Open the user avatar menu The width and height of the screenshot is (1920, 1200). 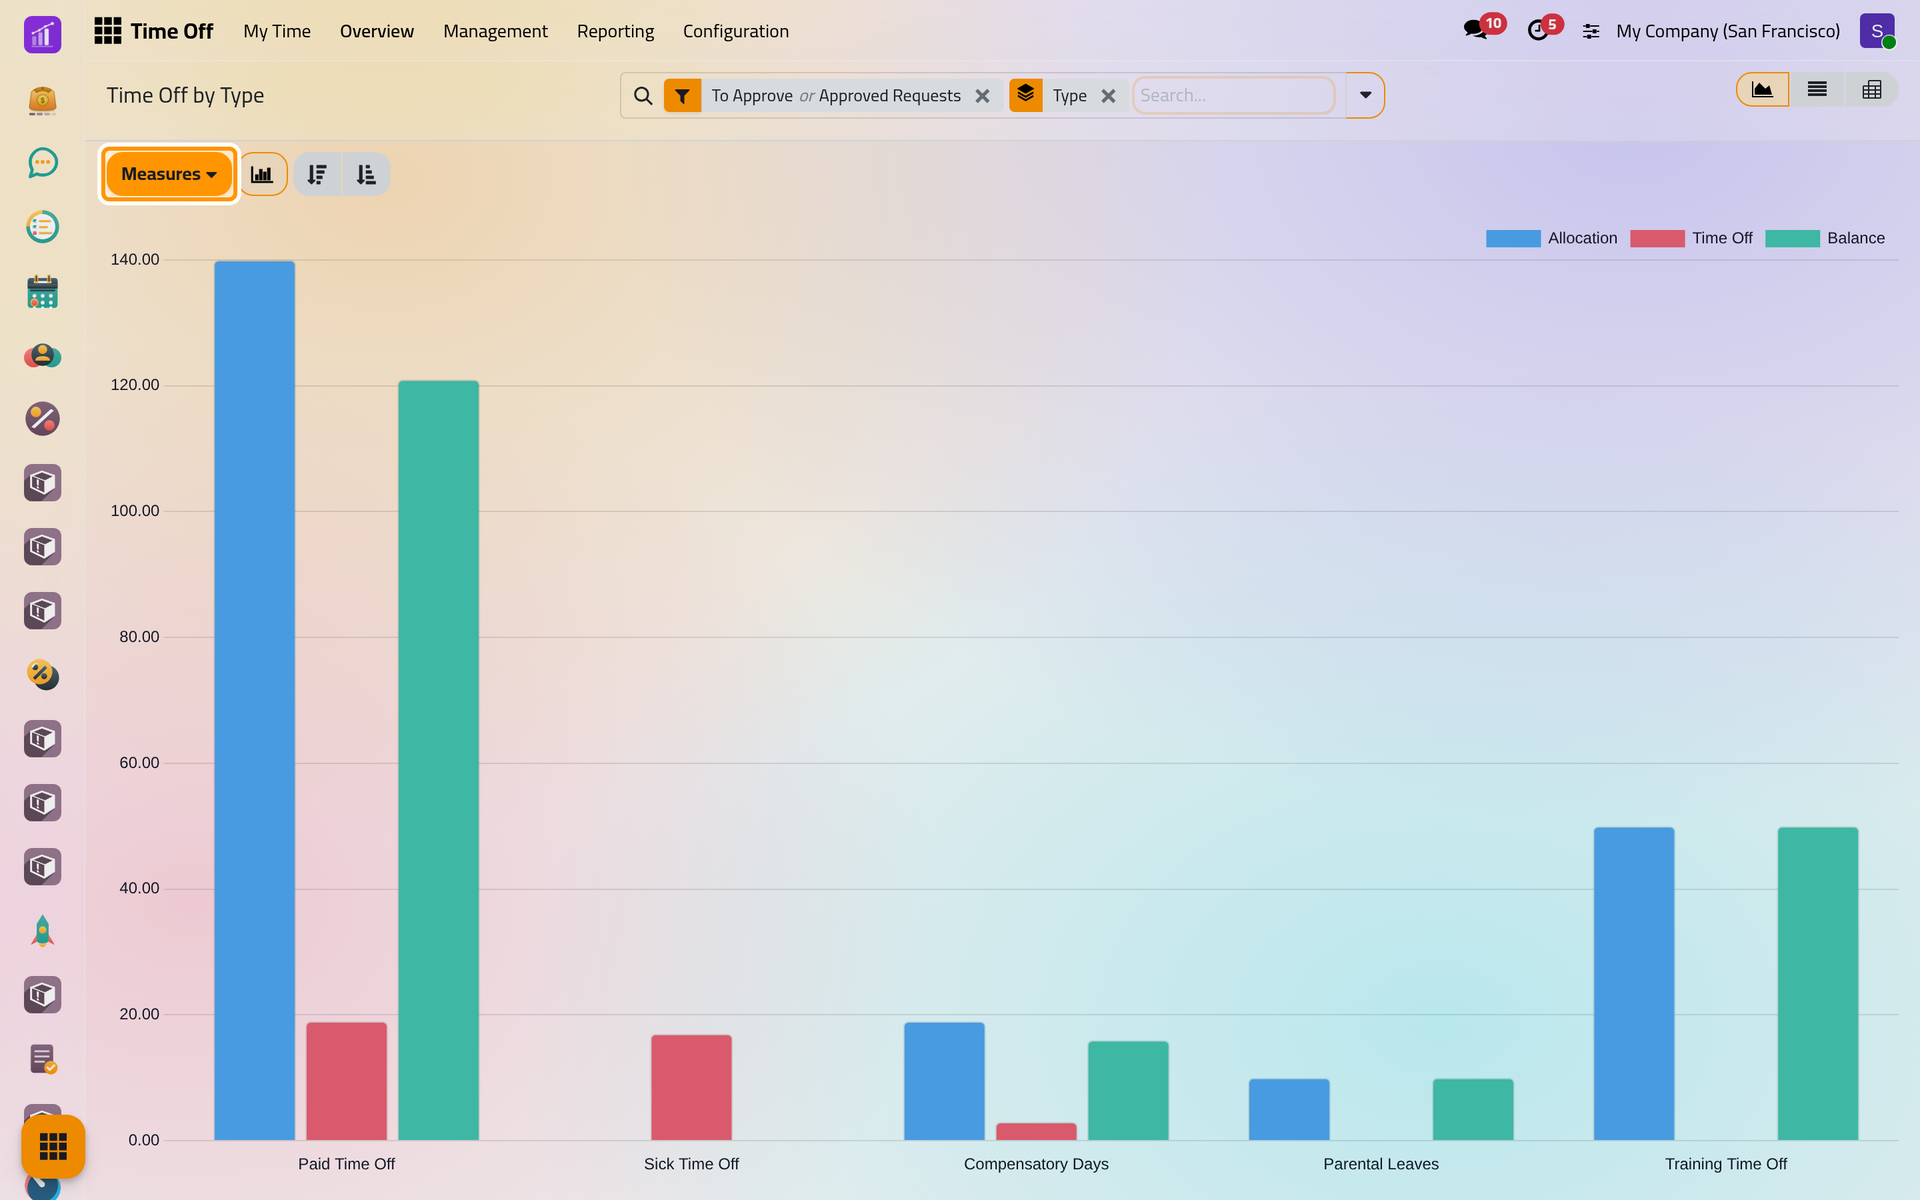[x=1877, y=31]
